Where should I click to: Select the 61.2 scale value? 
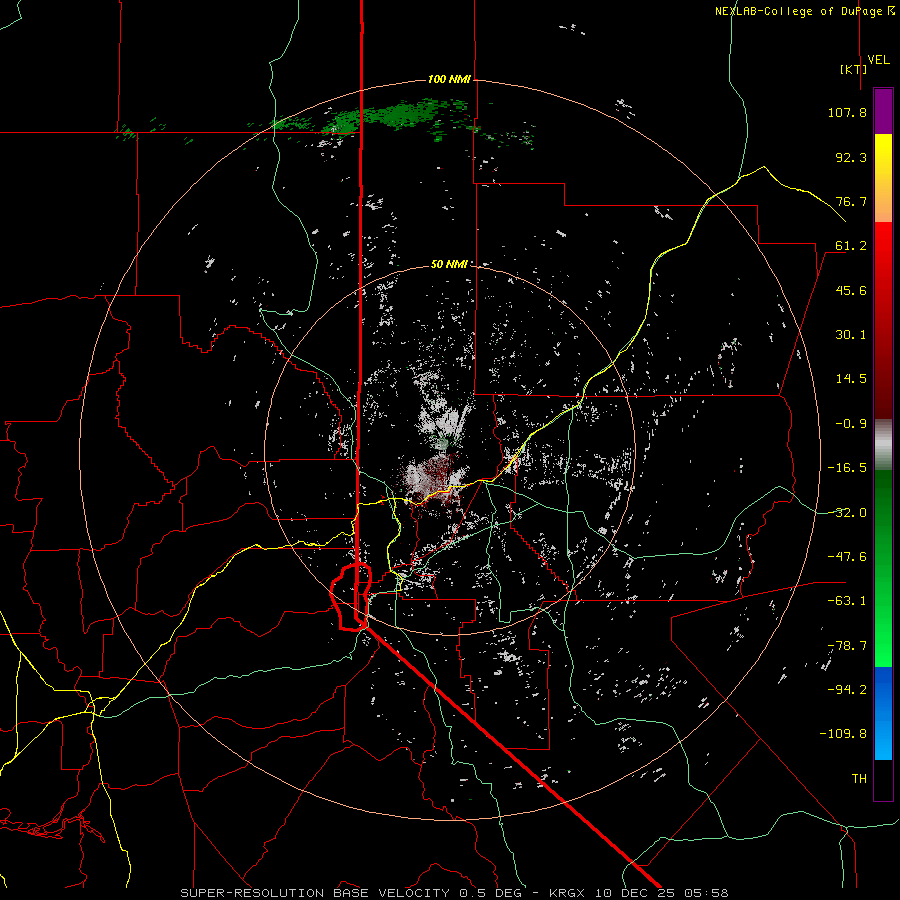click(851, 246)
